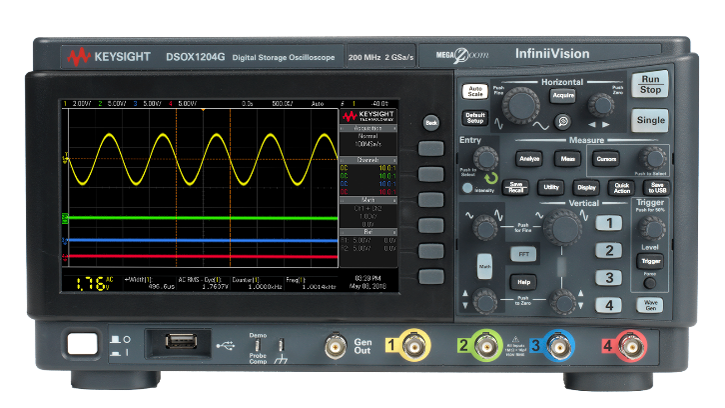
Task: Tap the Save to USB key
Action: tap(657, 187)
